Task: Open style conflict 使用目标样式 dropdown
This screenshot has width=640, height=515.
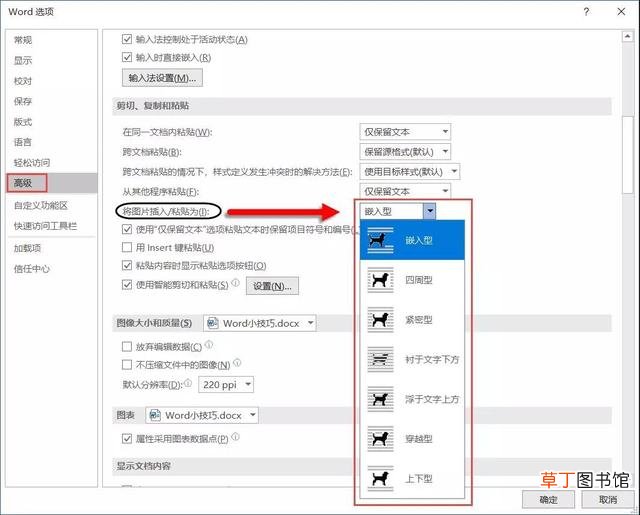Action: [410, 172]
